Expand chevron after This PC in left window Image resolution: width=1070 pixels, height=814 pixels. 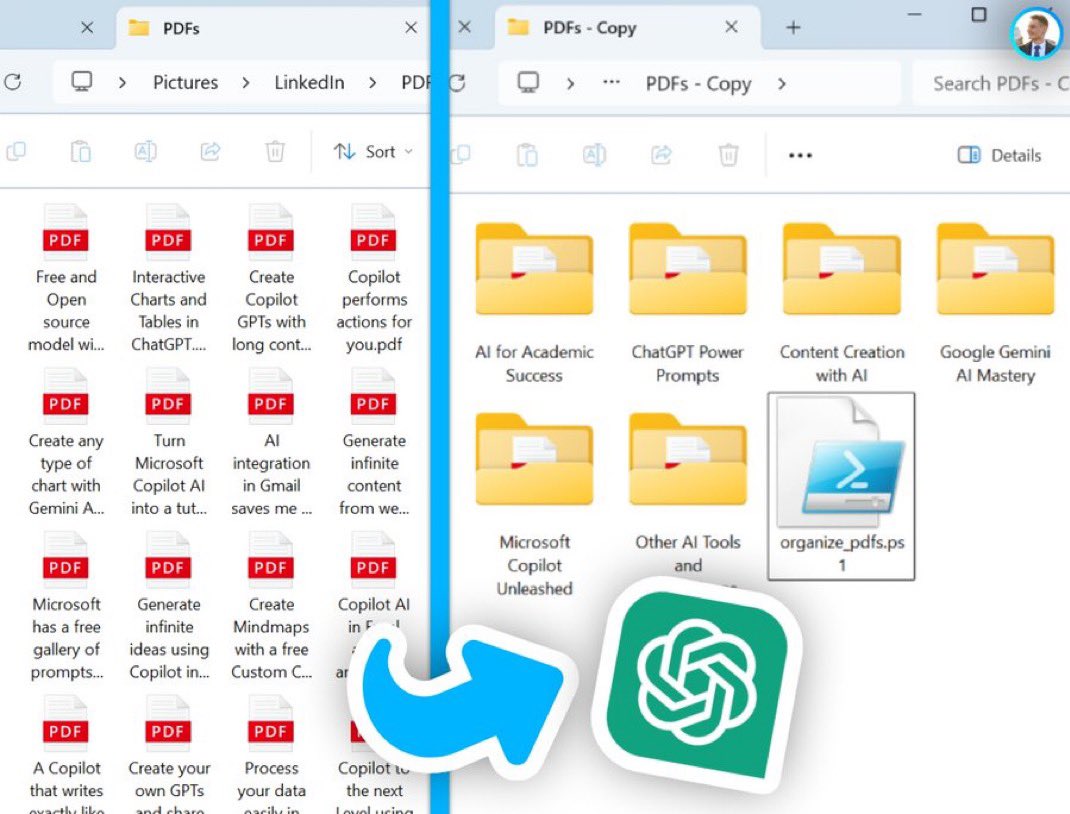[122, 83]
